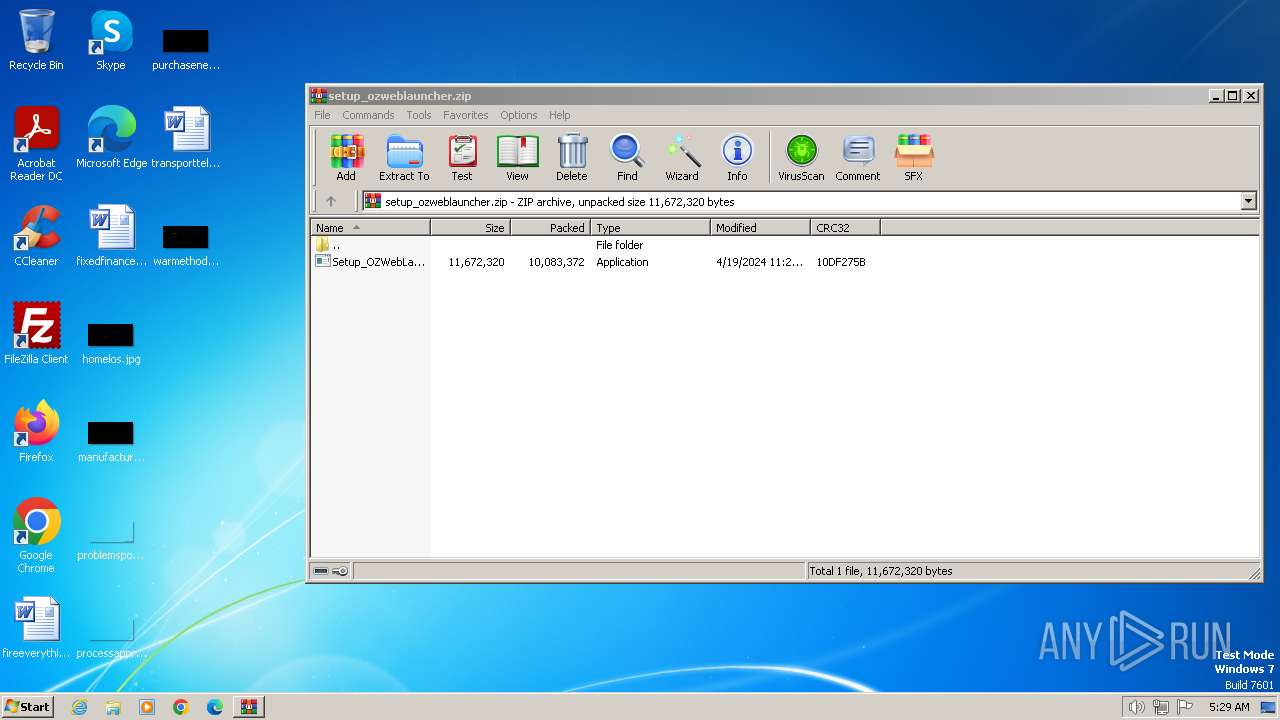Open the Help menu

point(560,115)
